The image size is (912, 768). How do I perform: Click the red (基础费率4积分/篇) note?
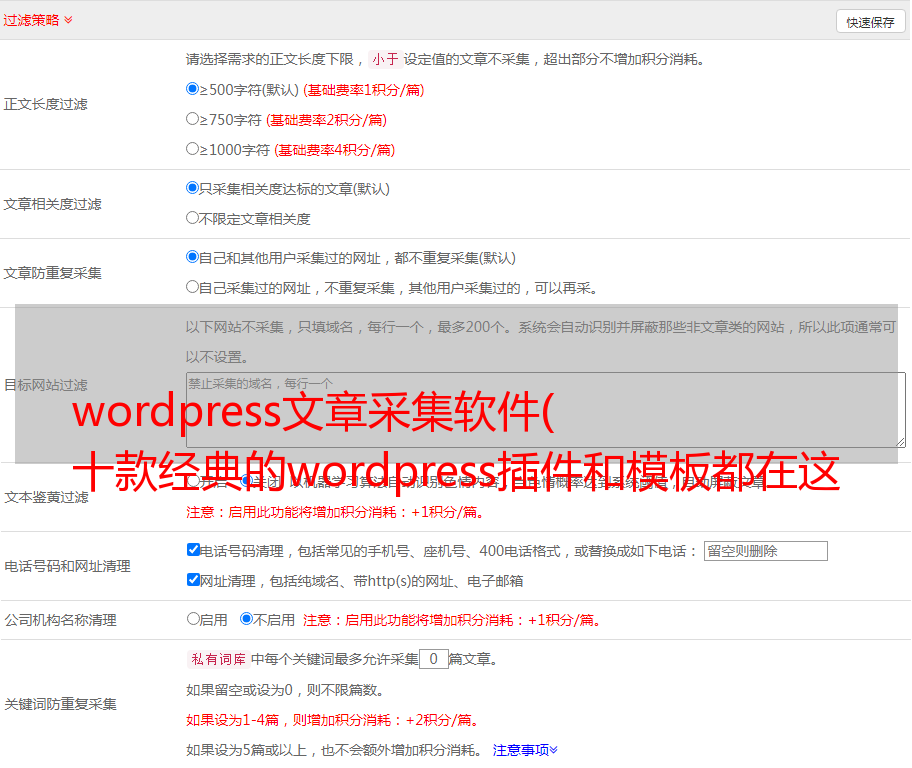(334, 150)
